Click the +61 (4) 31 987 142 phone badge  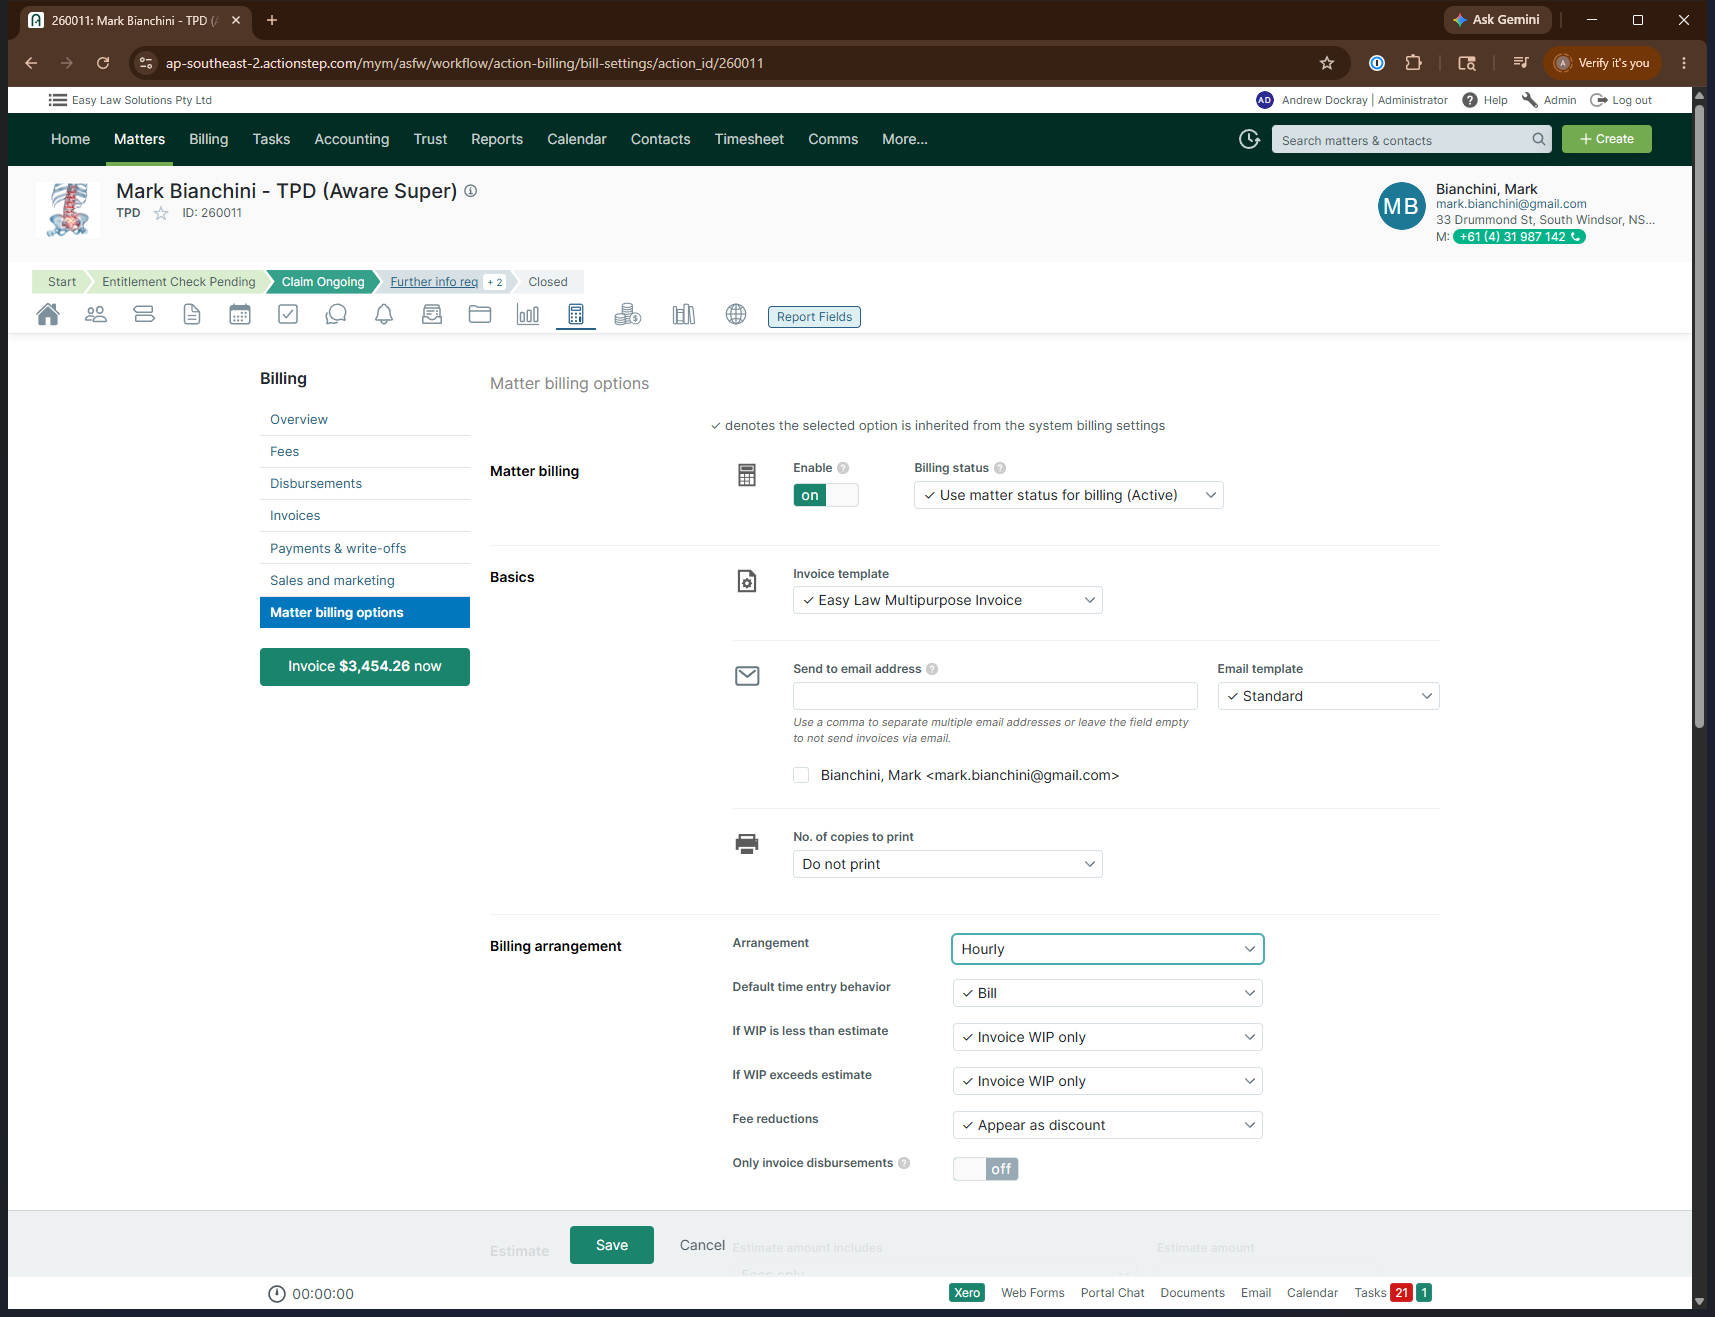(x=1519, y=237)
